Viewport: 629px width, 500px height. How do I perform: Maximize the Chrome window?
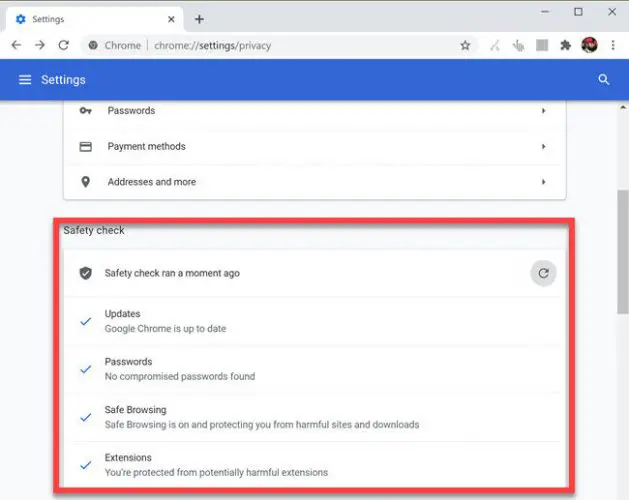coord(578,12)
